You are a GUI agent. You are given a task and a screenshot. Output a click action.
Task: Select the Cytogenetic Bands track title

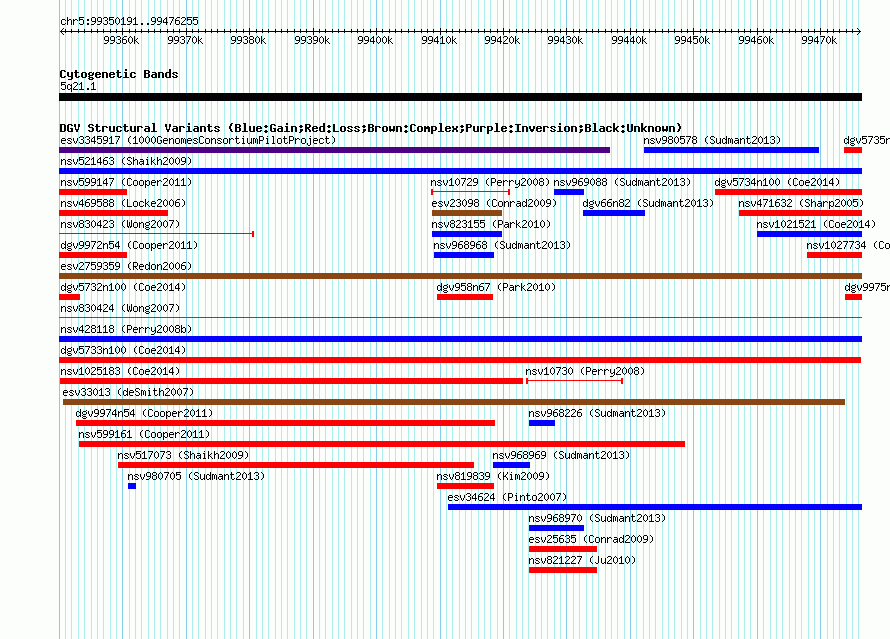[x=119, y=74]
